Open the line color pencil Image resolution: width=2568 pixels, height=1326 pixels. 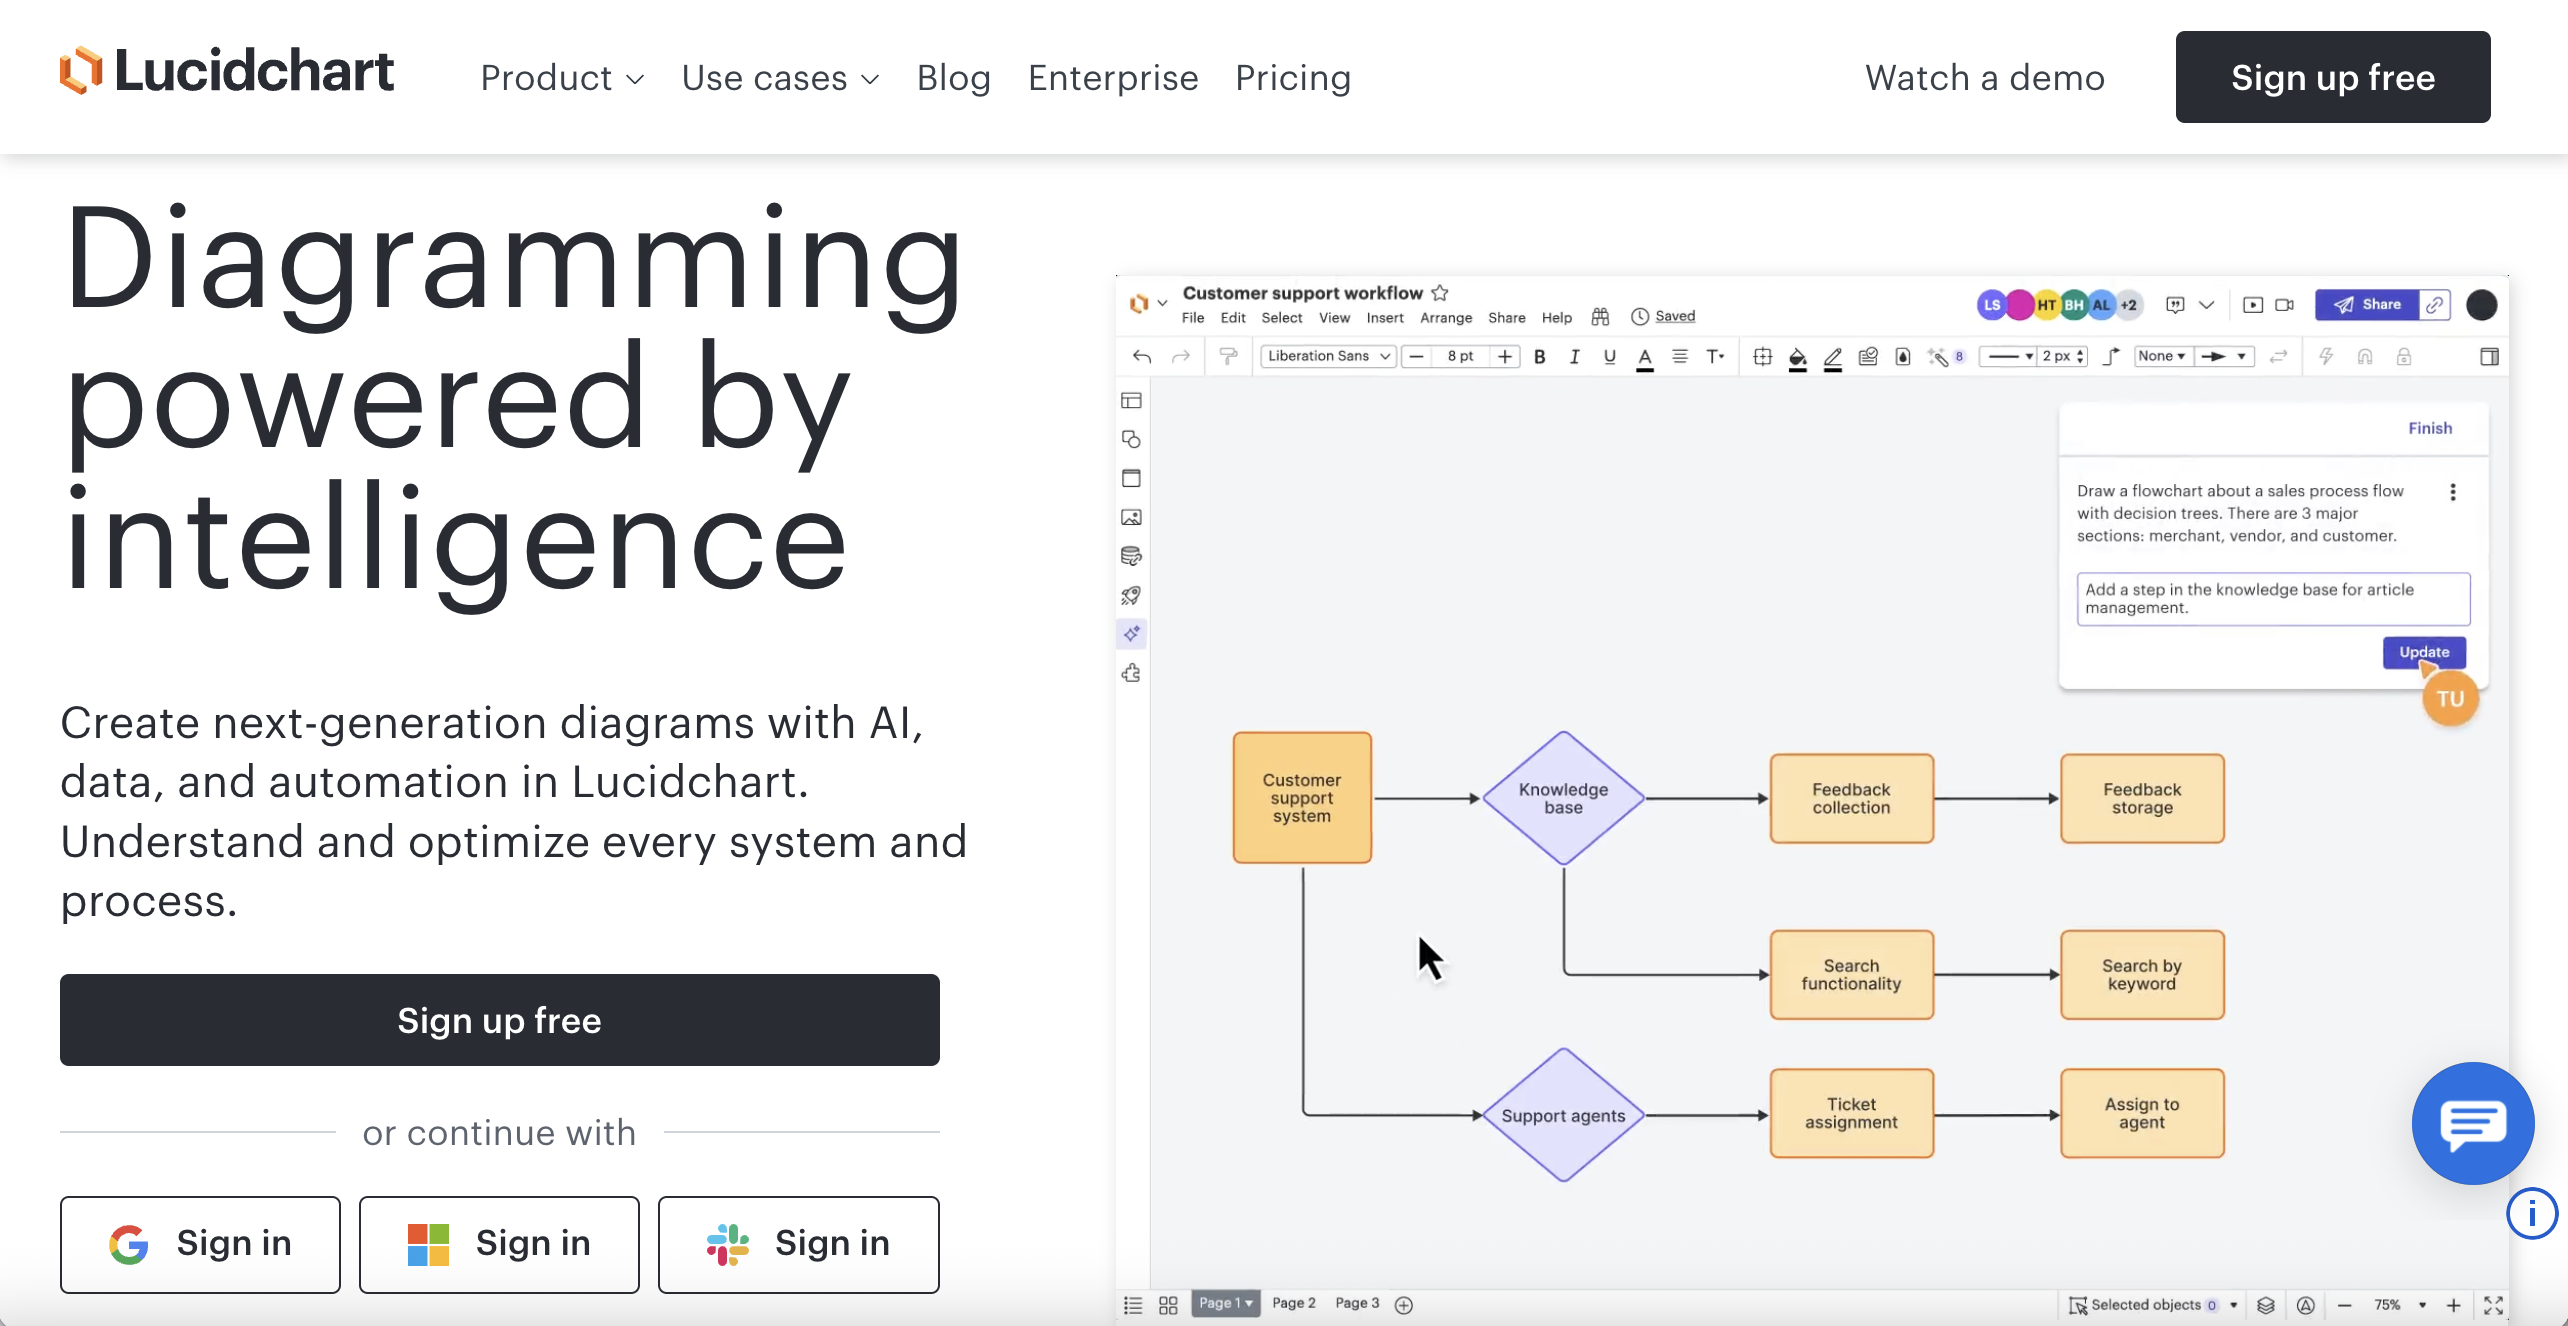pos(1832,358)
